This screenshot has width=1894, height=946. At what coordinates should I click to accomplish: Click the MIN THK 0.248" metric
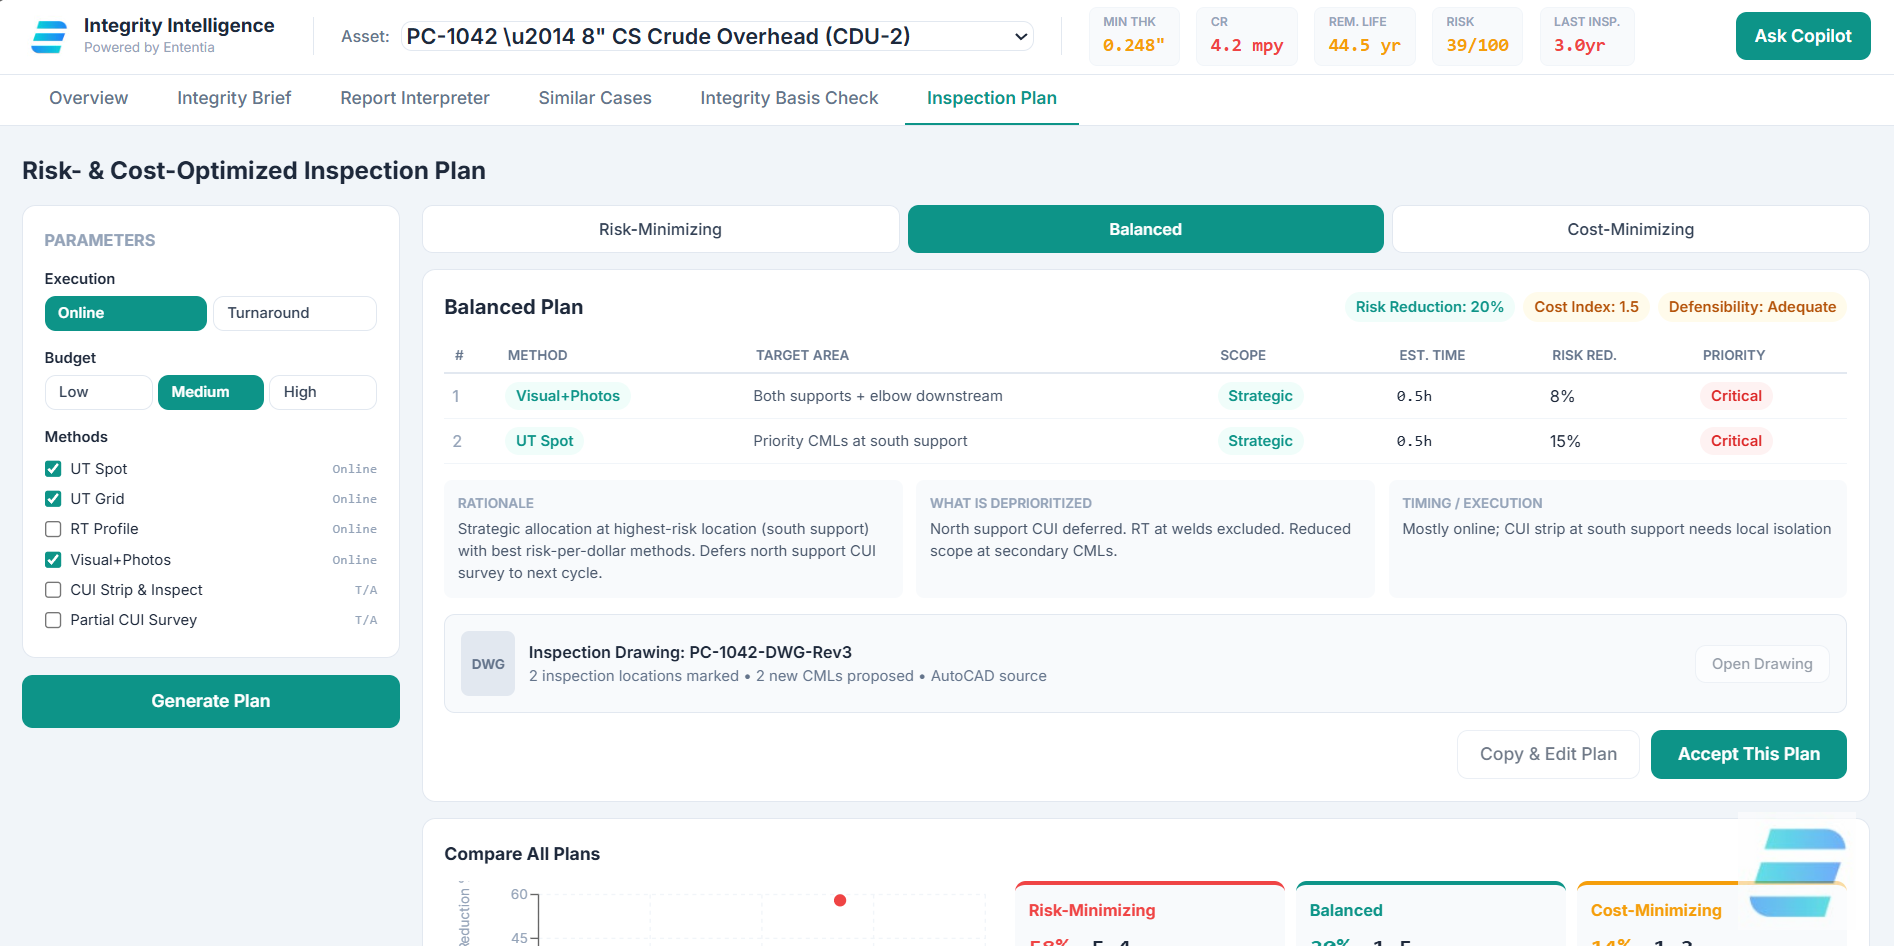coord(1134,36)
